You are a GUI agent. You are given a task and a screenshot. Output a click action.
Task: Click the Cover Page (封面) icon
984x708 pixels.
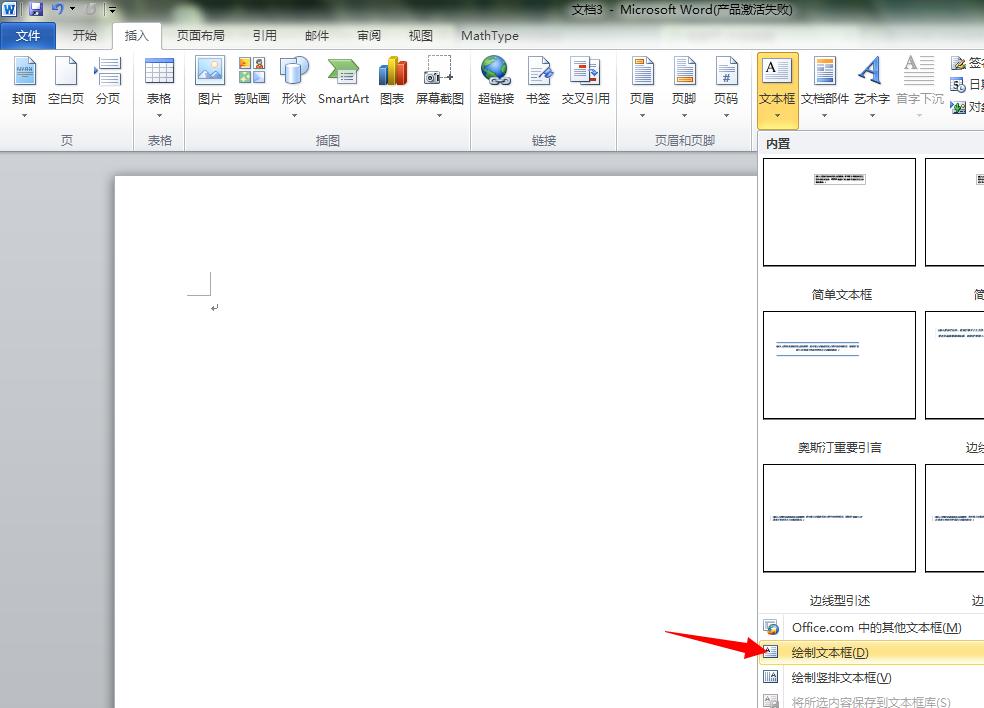(24, 71)
